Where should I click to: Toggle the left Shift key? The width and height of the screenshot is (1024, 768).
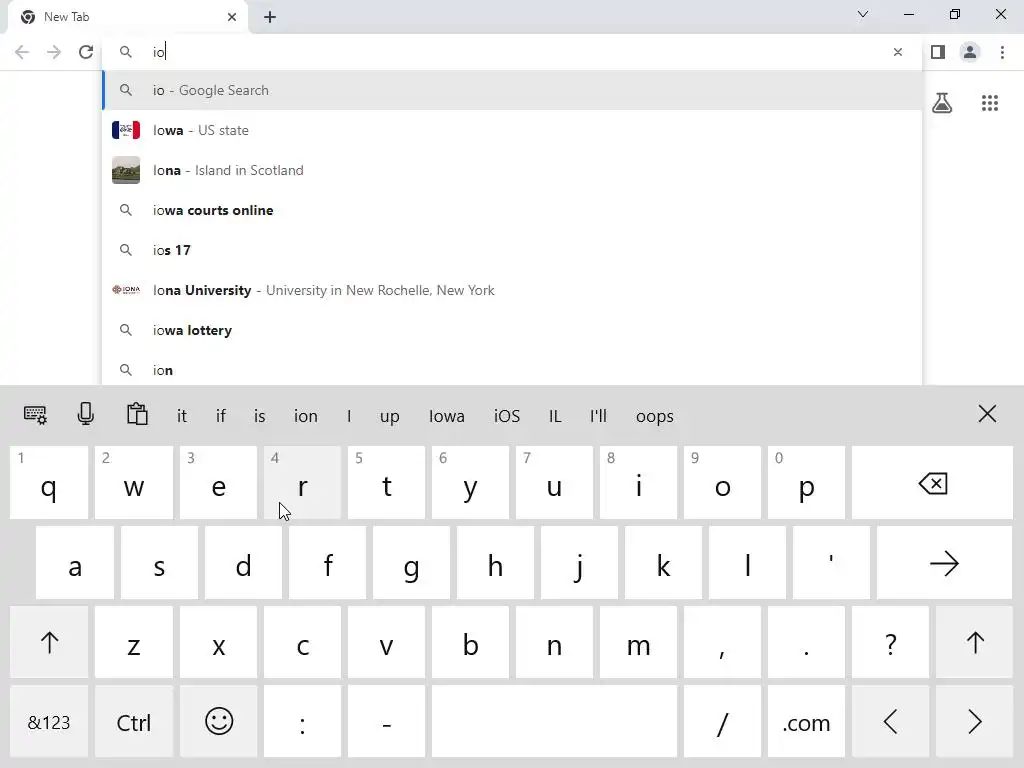coord(49,643)
